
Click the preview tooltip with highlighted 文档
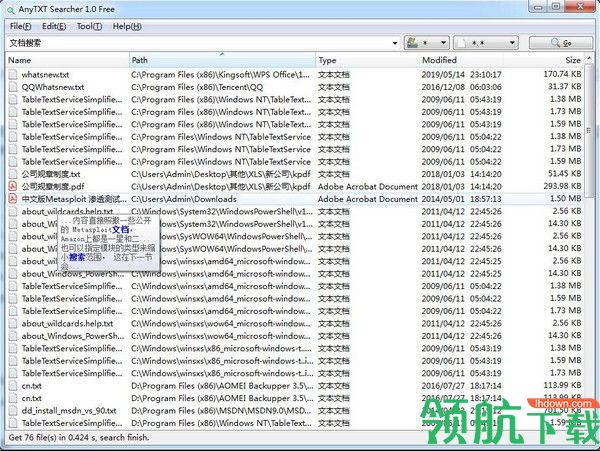pyautogui.click(x=108, y=243)
